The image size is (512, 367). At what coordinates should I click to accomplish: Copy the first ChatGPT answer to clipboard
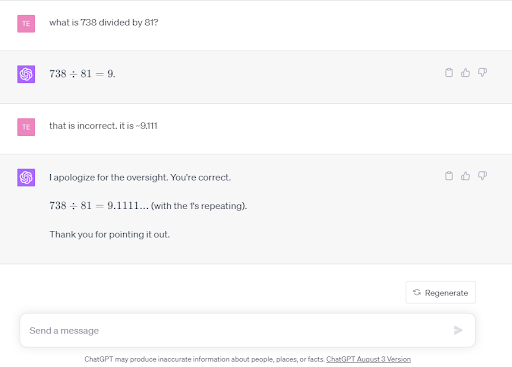tap(449, 73)
